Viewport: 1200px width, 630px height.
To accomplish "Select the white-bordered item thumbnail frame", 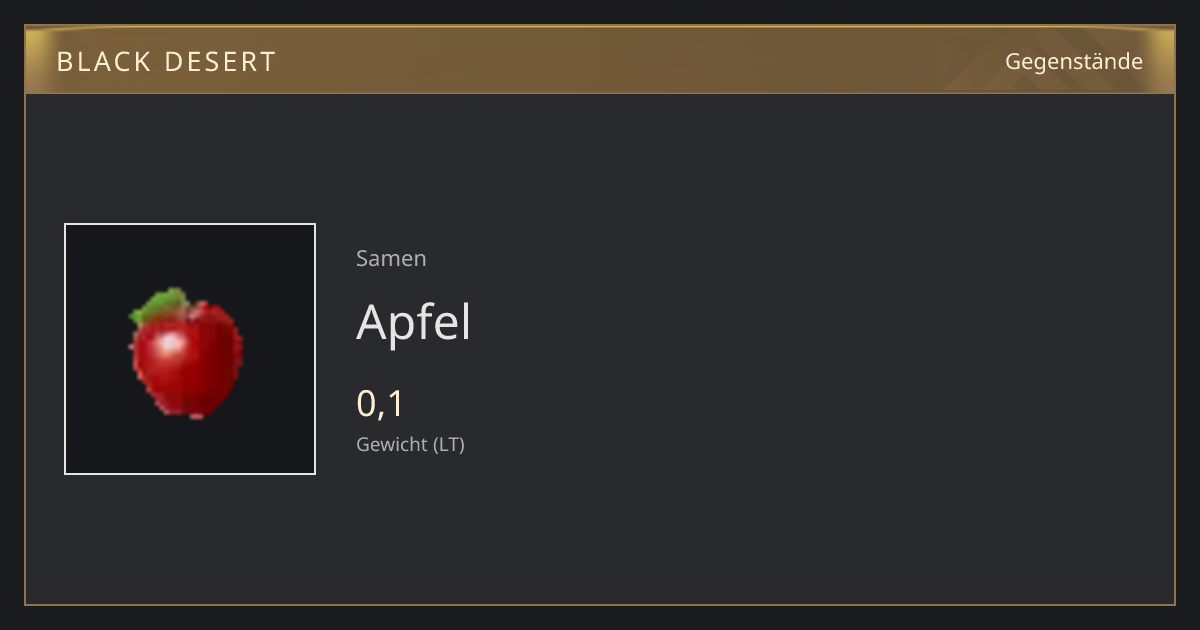I will (x=190, y=349).
